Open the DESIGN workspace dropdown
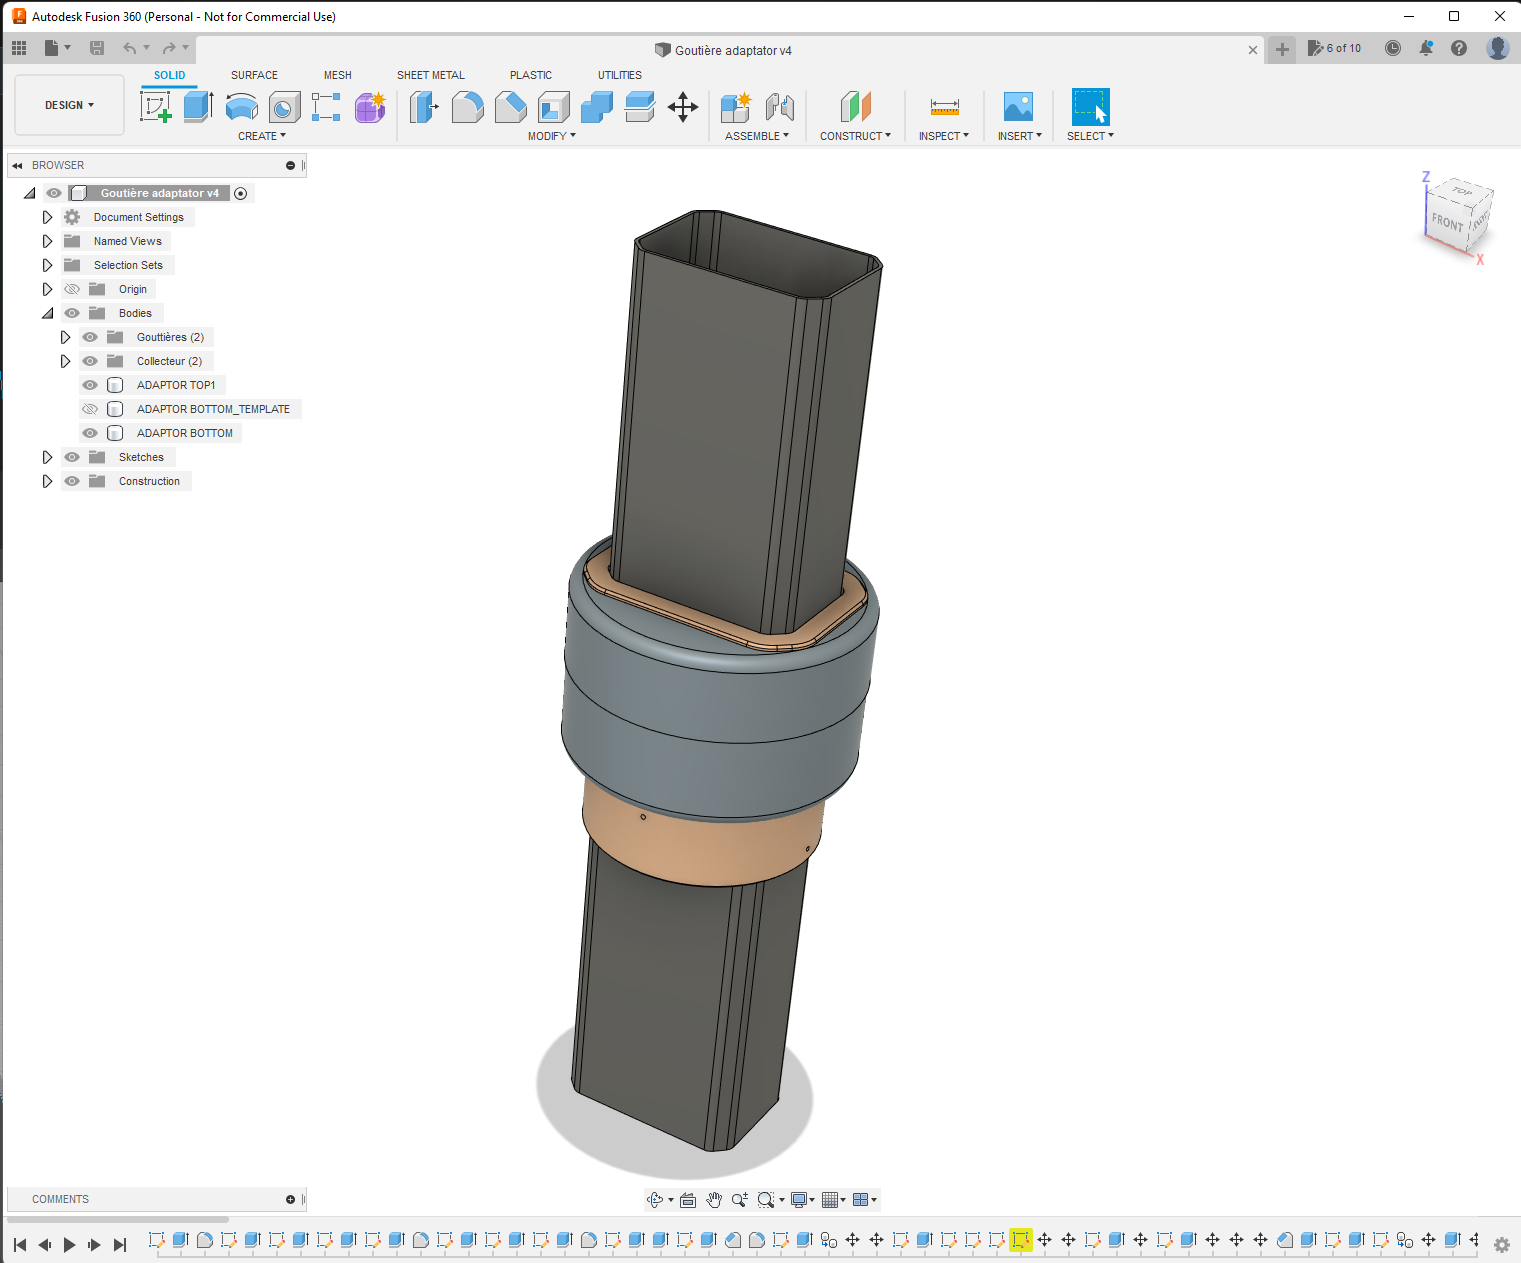 (x=70, y=105)
